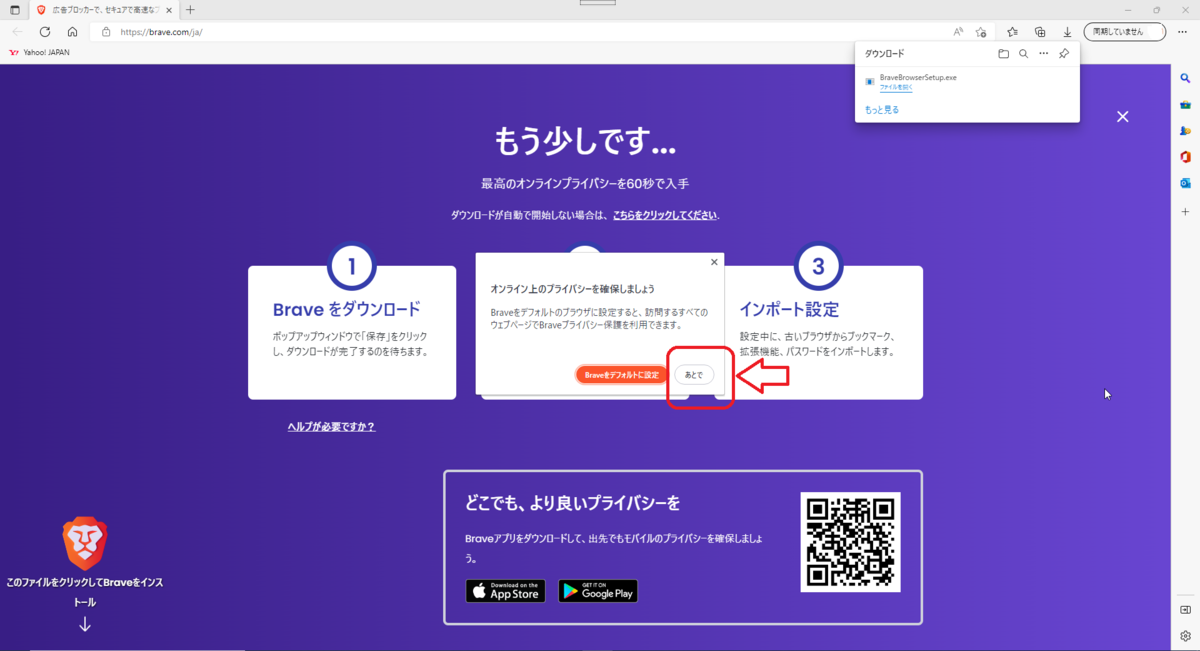Screen dimensions: 1200x651
Task: View site information lock icon
Action: pyautogui.click(x=106, y=32)
